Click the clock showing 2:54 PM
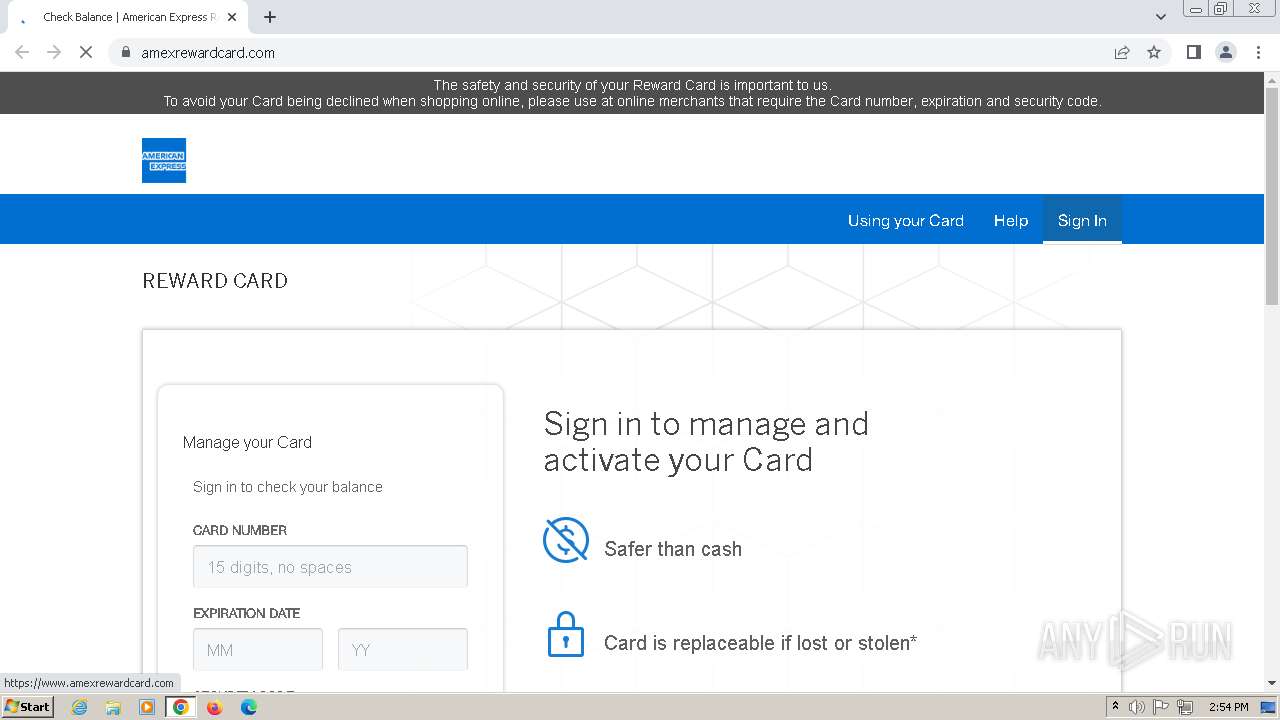 click(x=1228, y=707)
